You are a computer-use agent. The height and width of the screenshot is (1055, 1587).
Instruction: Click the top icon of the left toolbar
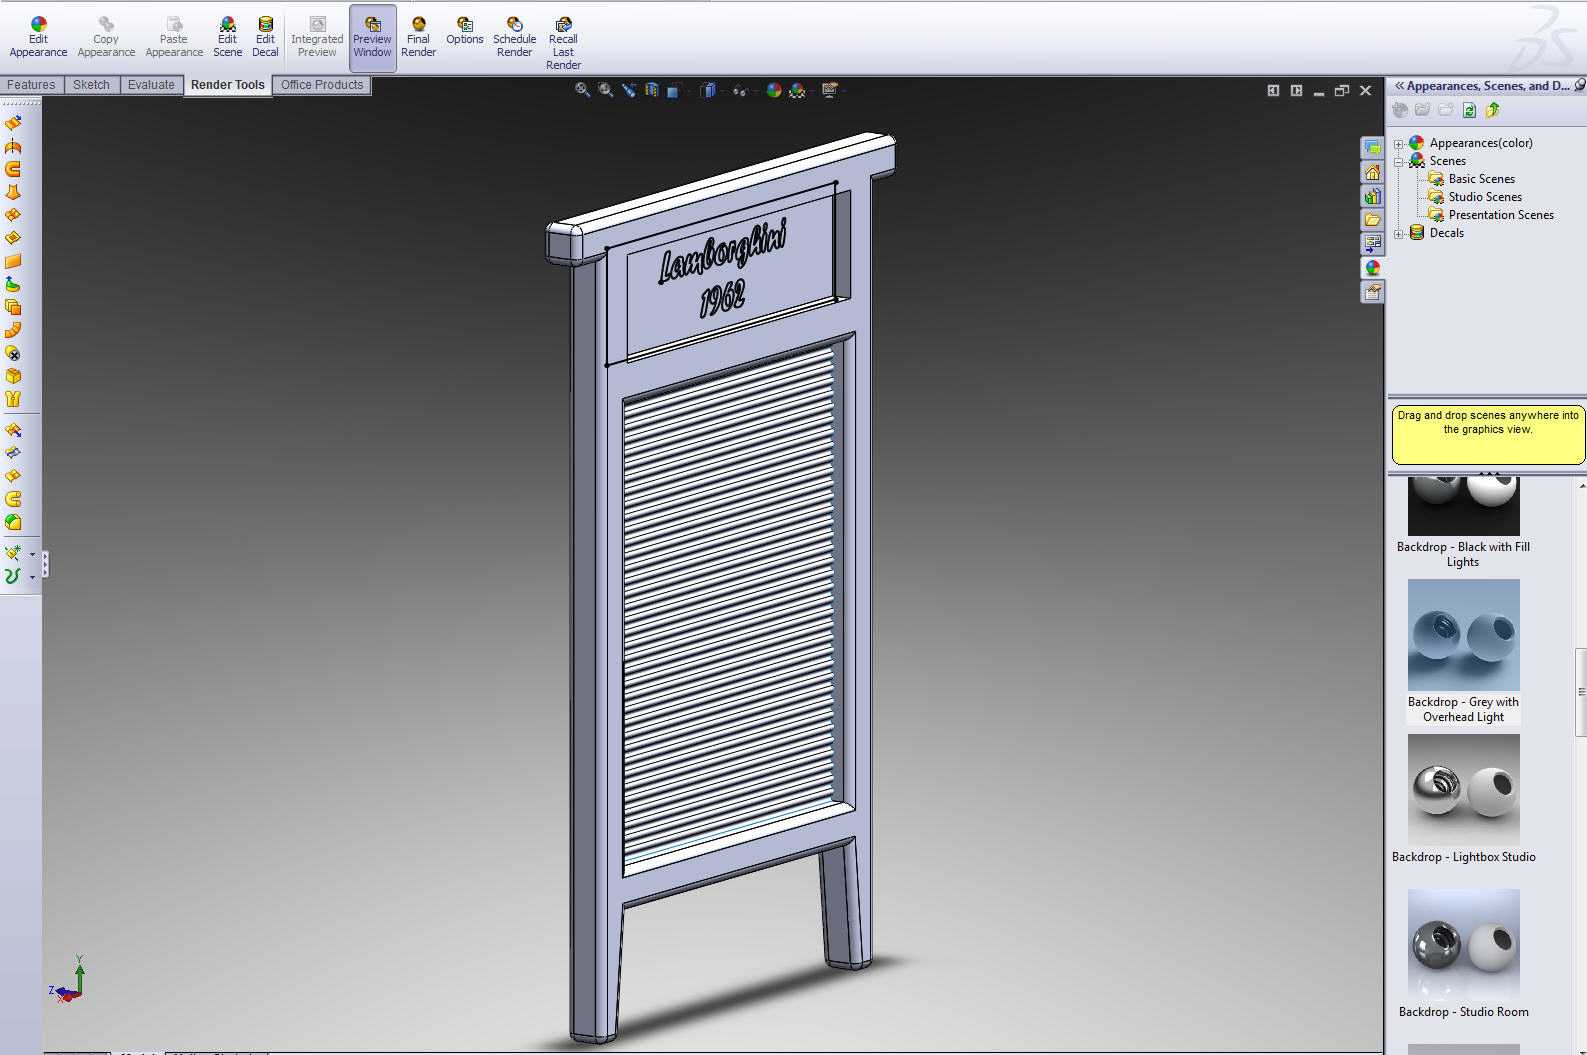pyautogui.click(x=13, y=123)
